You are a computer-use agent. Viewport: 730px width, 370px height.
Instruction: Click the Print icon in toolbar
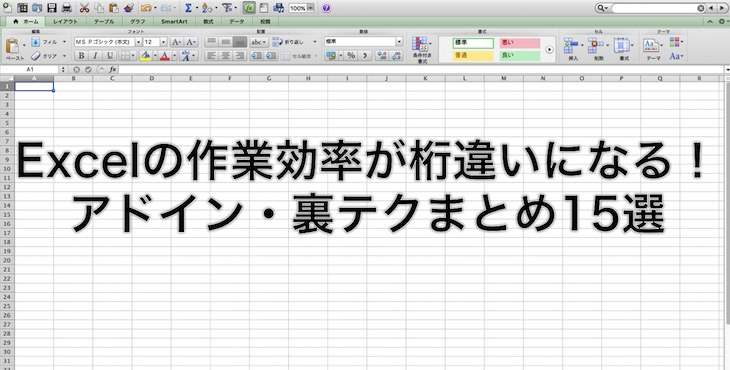[x=67, y=7]
